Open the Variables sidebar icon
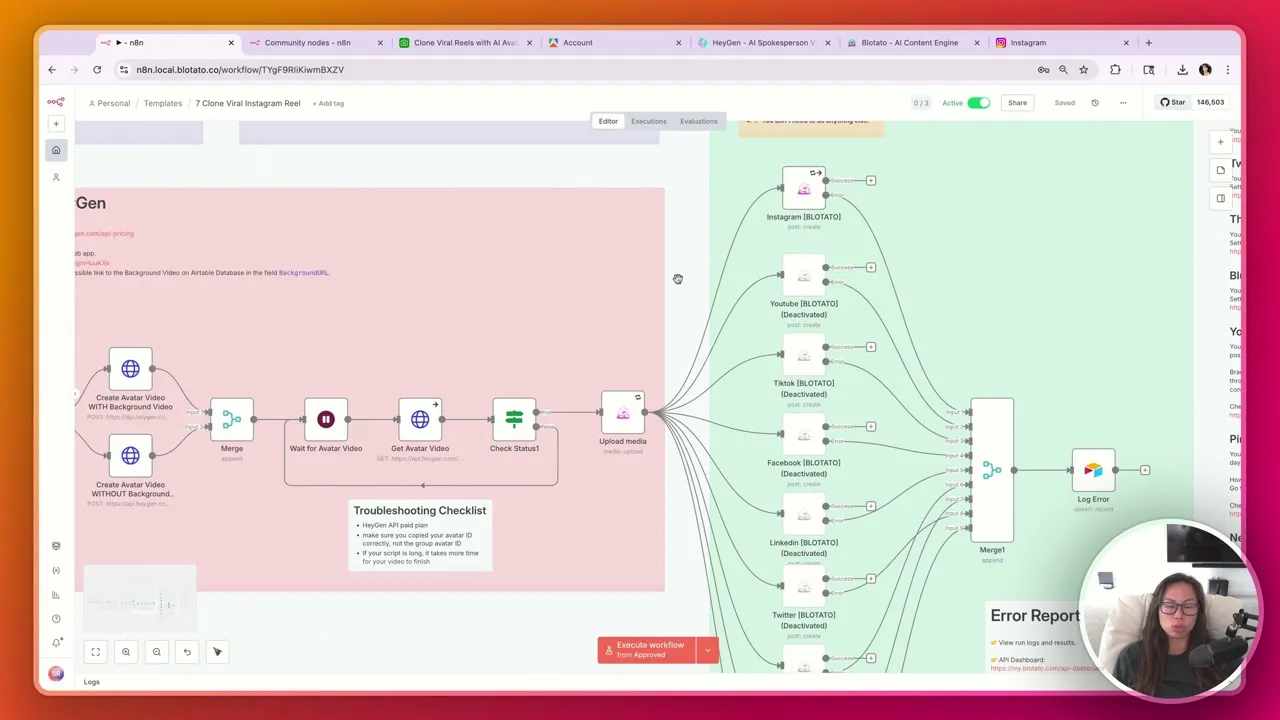Screen dimensions: 1280x720 (x=56, y=570)
